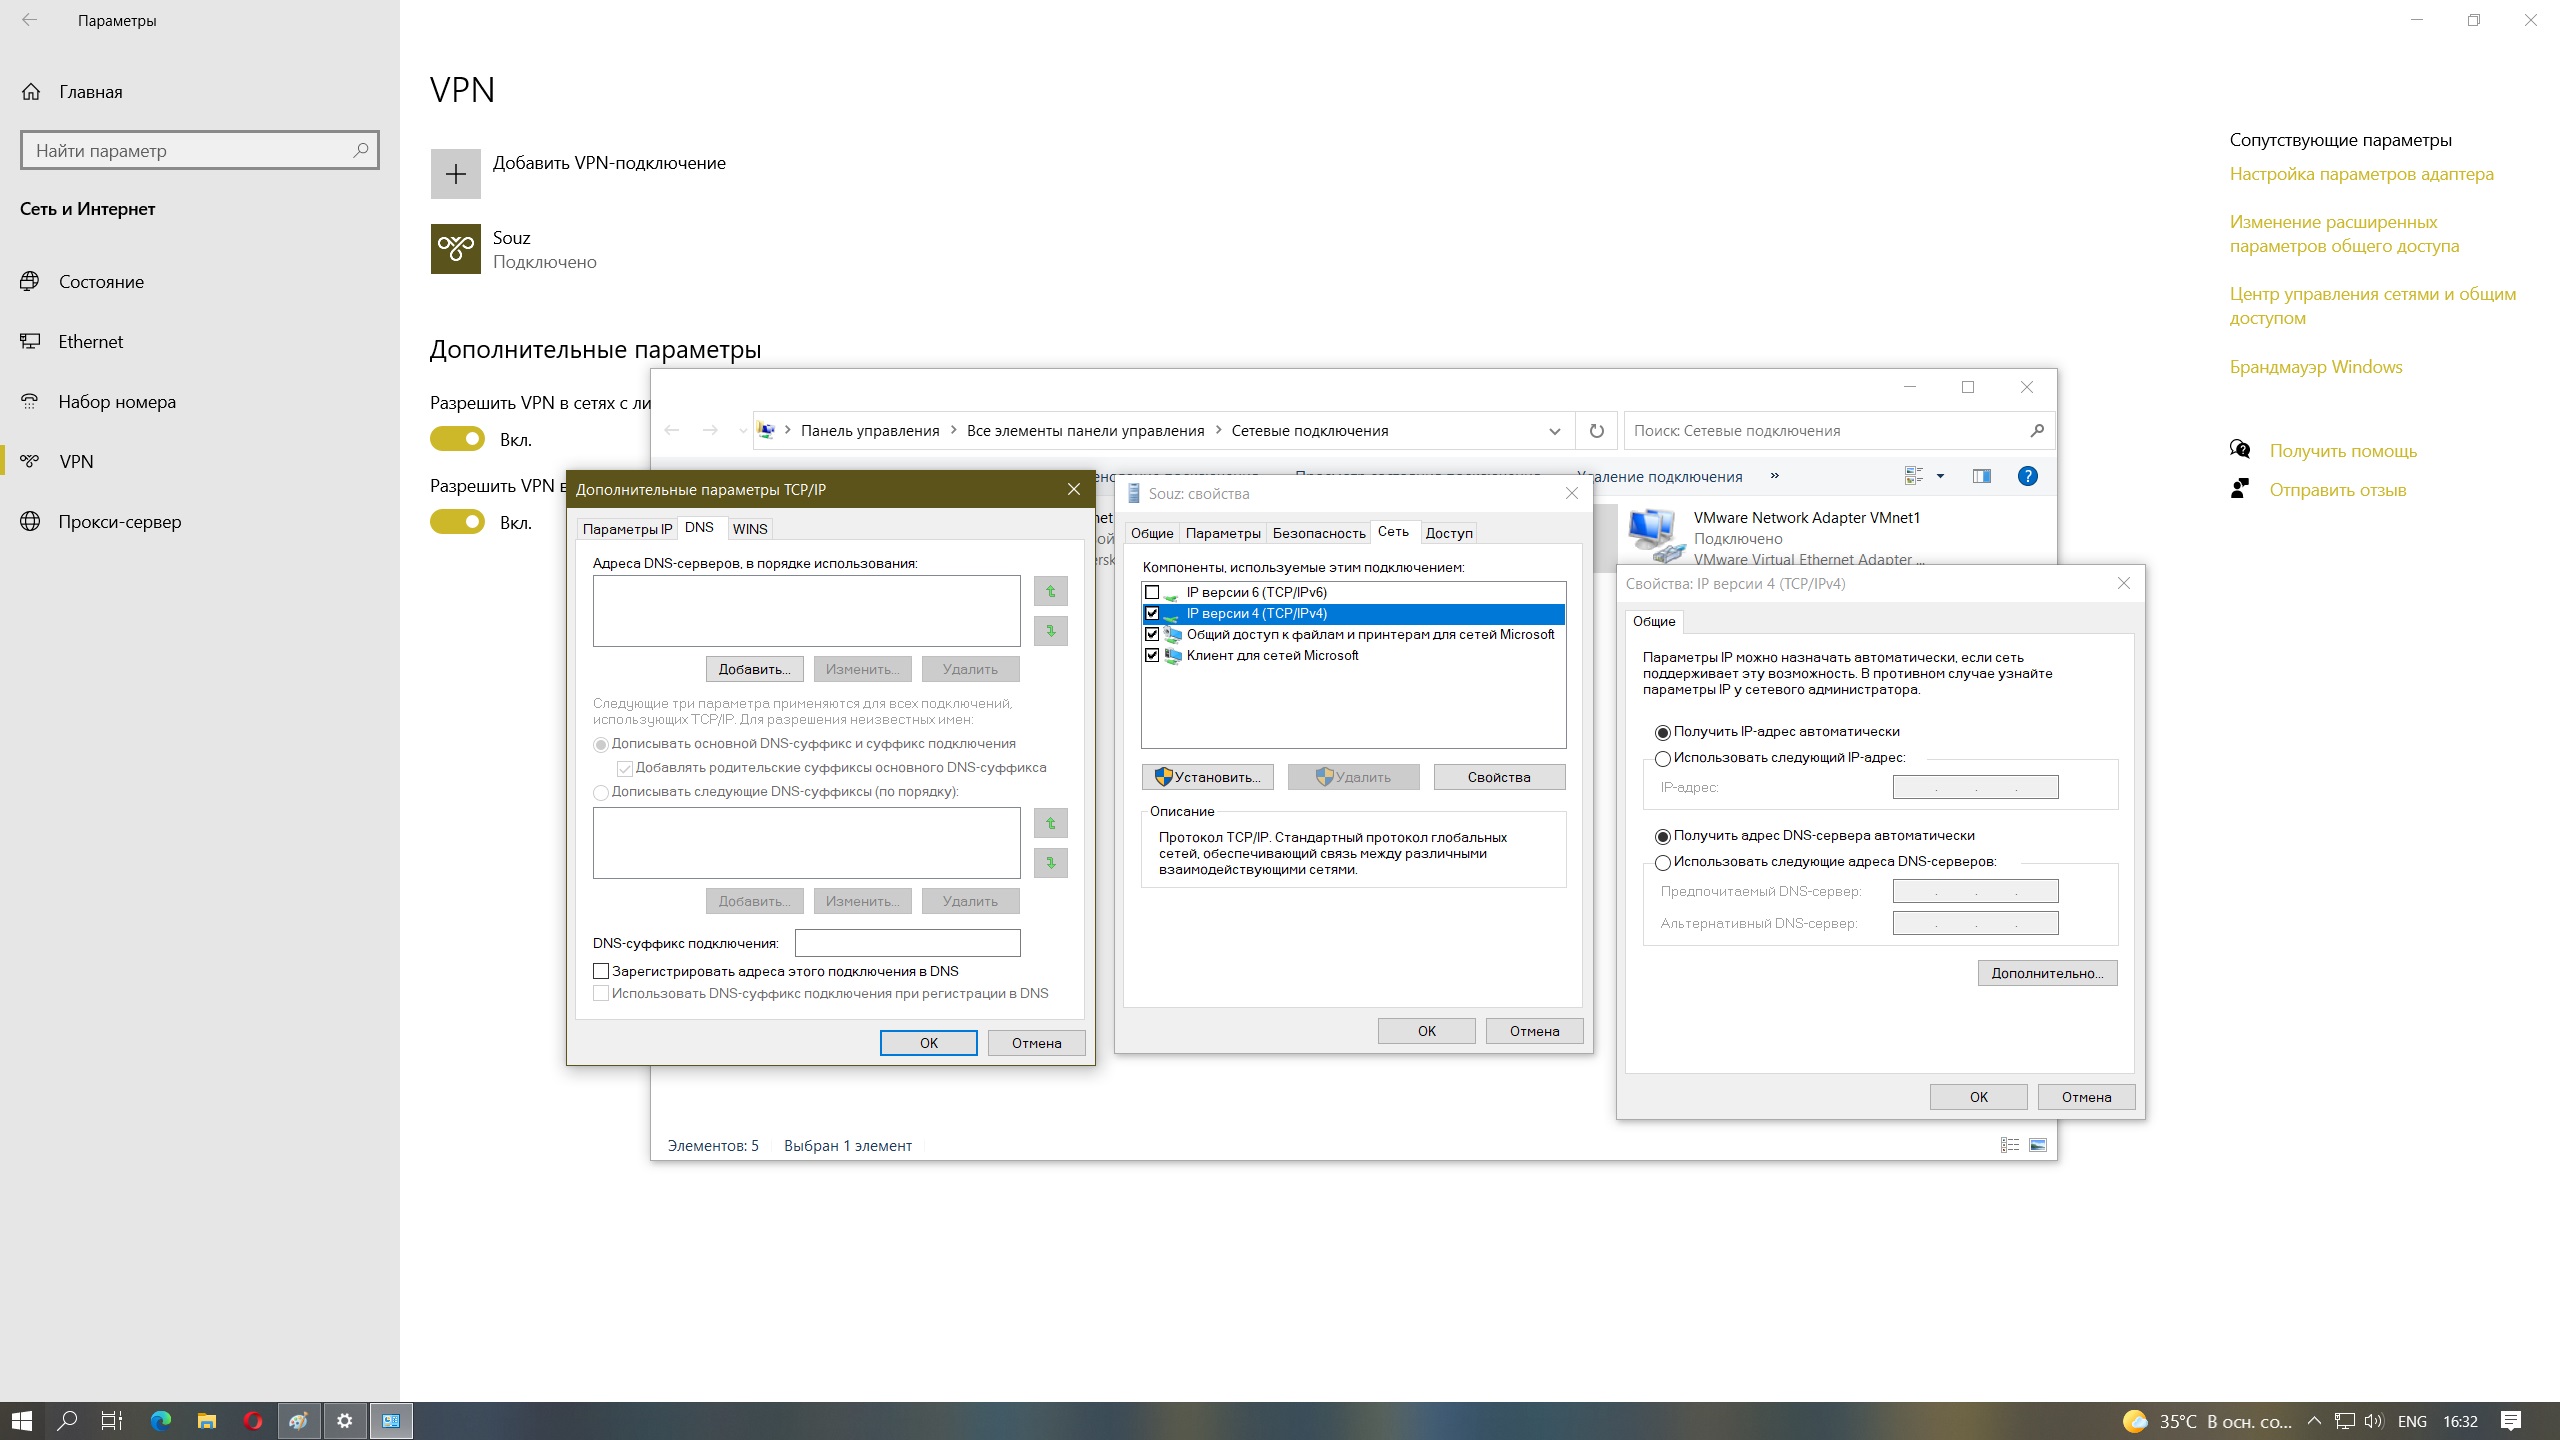Viewport: 2560px width, 1440px height.
Task: Switch to large icons view in status bar
Action: click(x=2038, y=1145)
